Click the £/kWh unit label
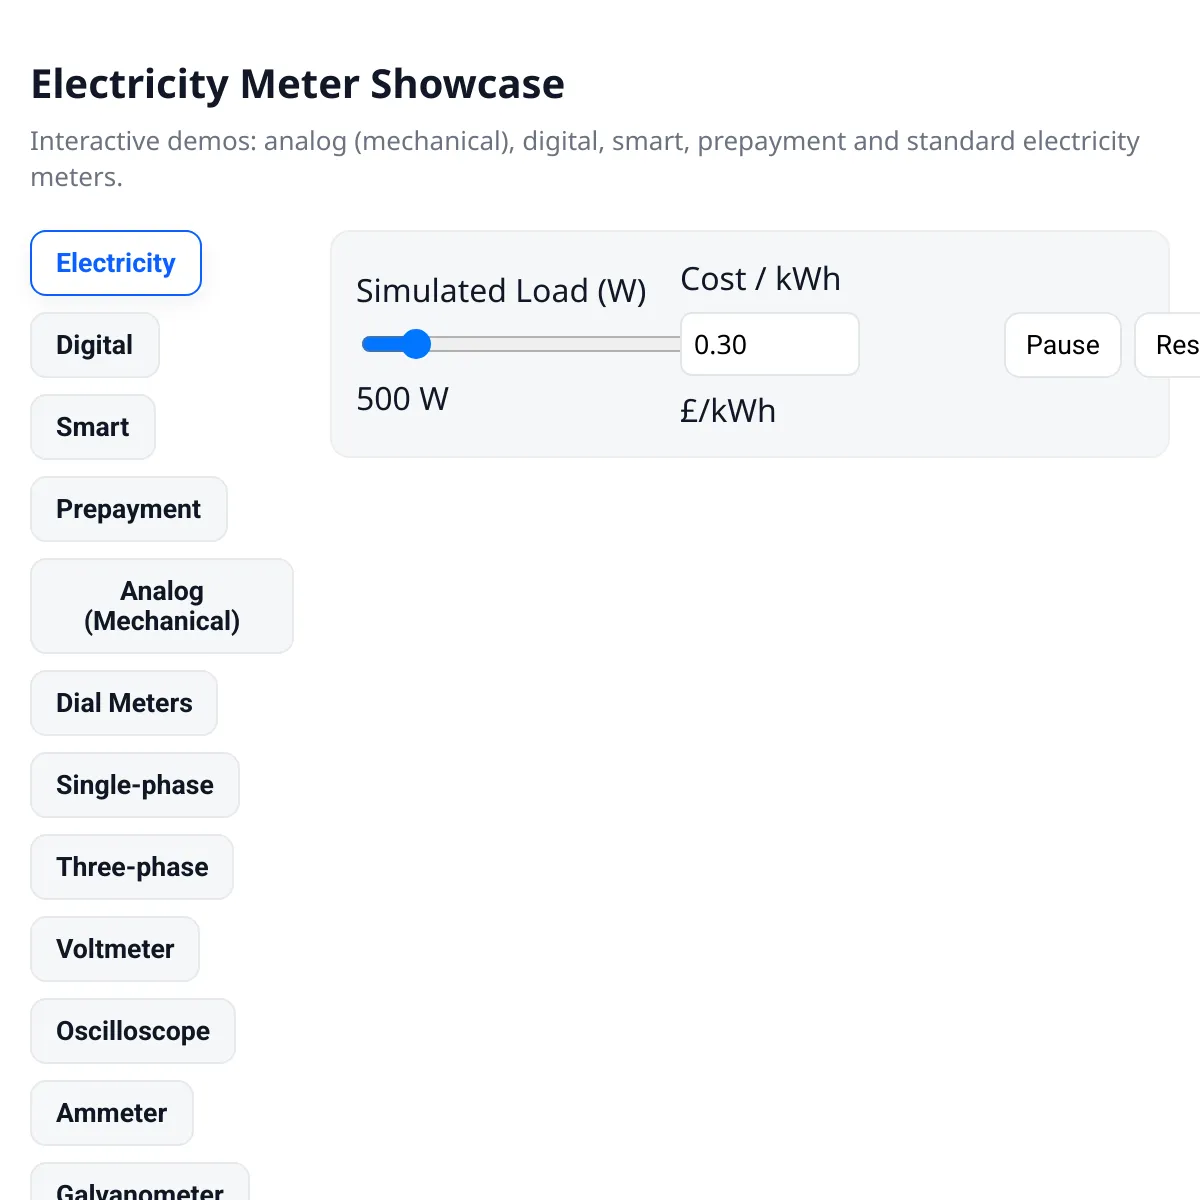This screenshot has width=1200, height=1200. pyautogui.click(x=728, y=411)
